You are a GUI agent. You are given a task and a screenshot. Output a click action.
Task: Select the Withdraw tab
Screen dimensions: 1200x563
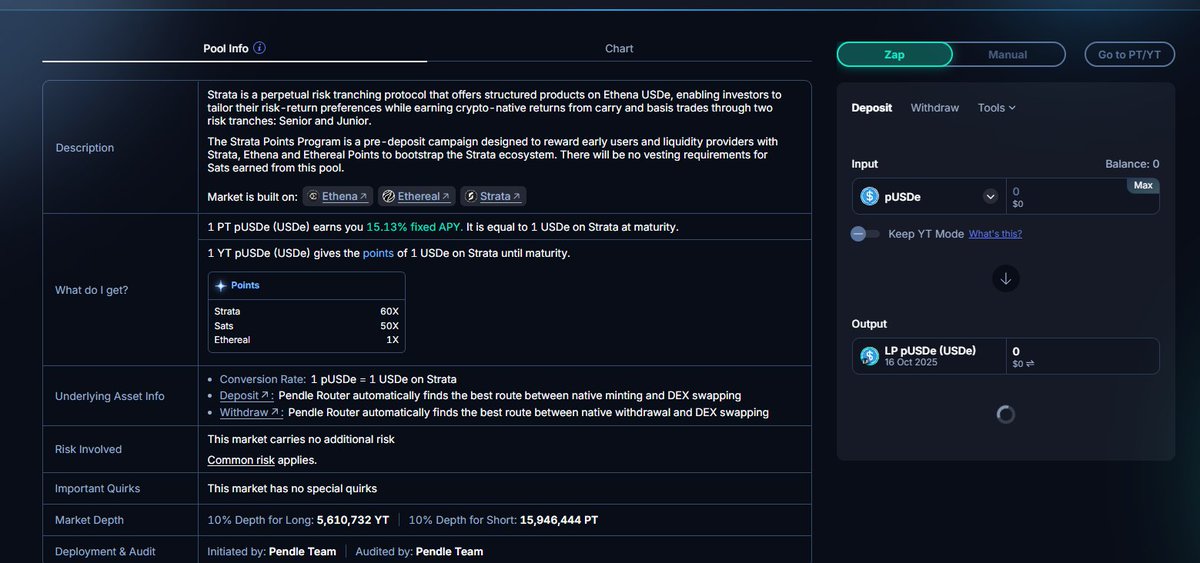tap(934, 108)
